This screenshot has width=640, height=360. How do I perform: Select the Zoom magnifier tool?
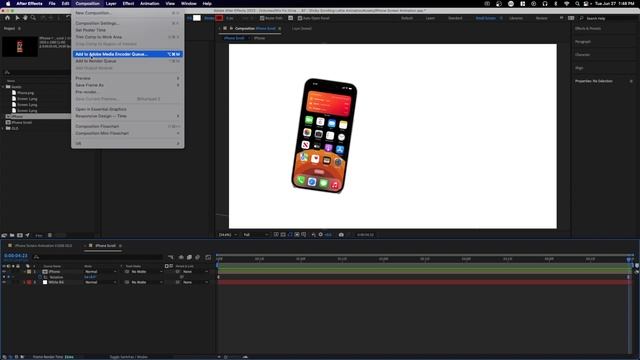point(33,18)
